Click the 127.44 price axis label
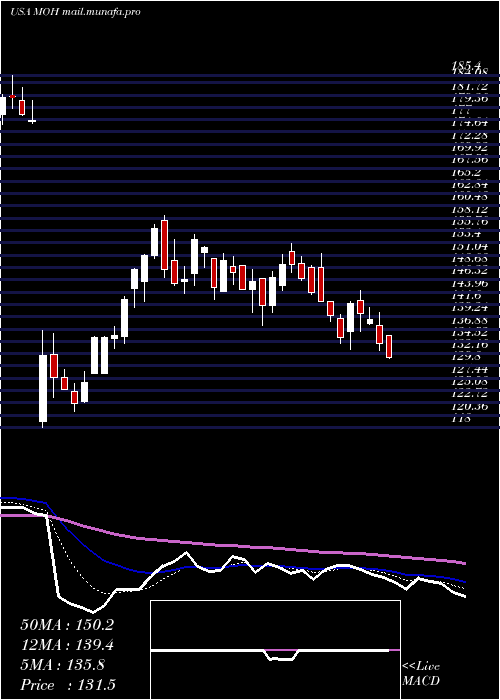Viewport: 500px width, 700px height. pyautogui.click(x=469, y=370)
